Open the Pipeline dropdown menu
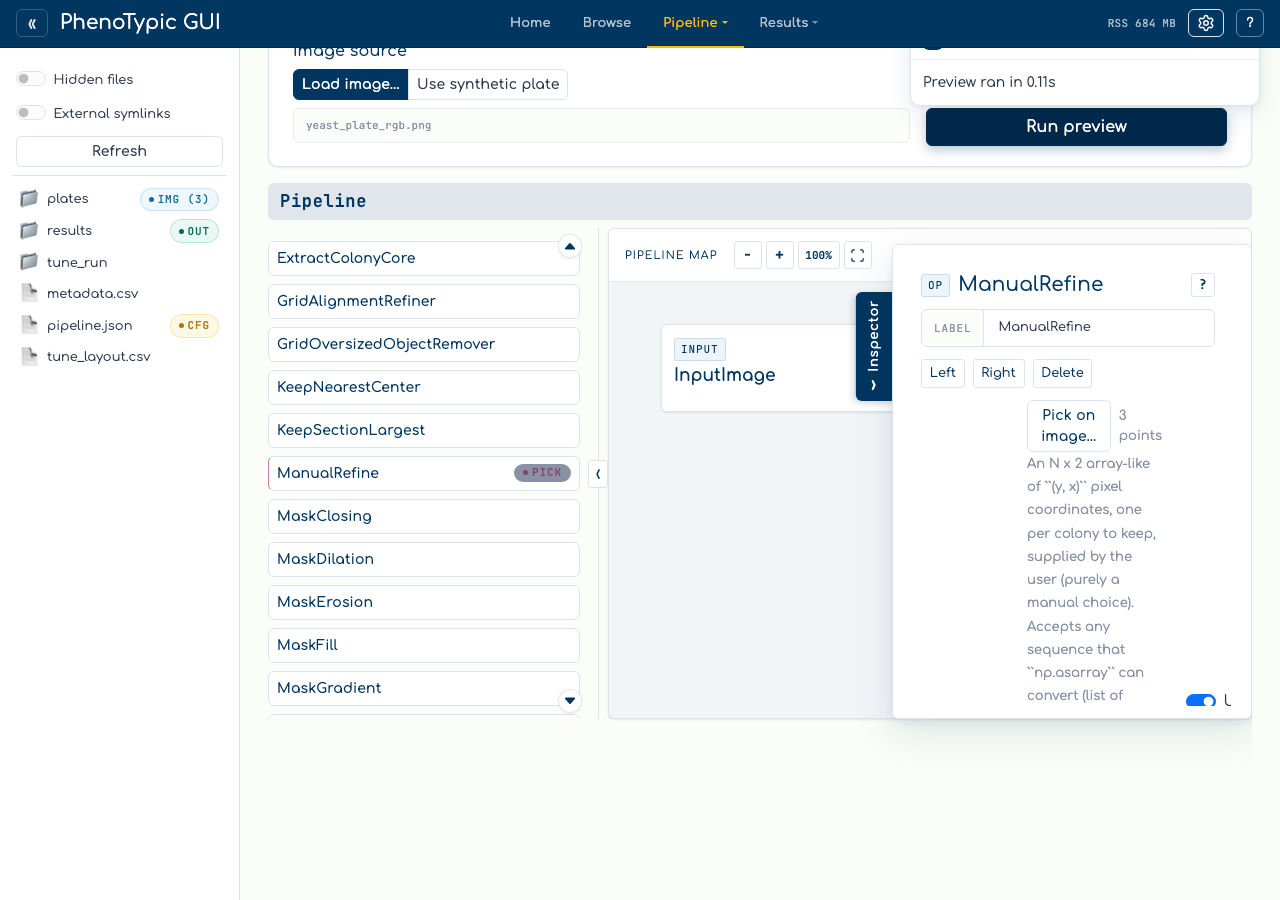 click(695, 23)
